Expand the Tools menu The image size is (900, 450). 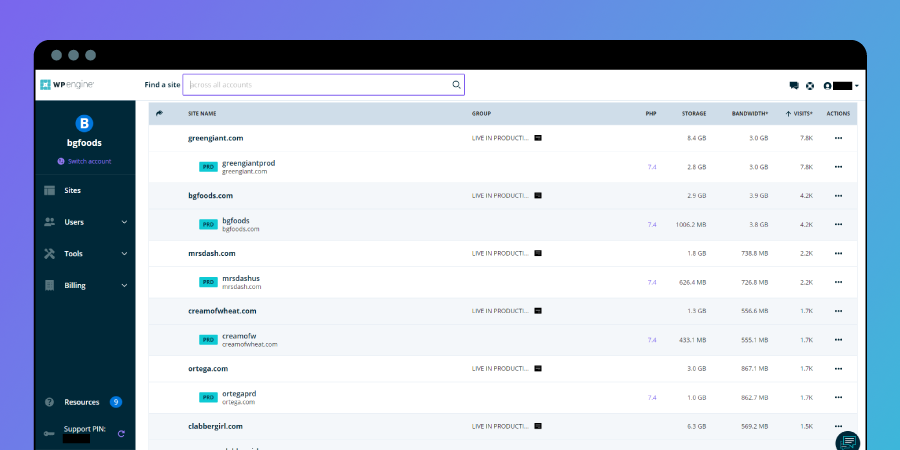(85, 254)
